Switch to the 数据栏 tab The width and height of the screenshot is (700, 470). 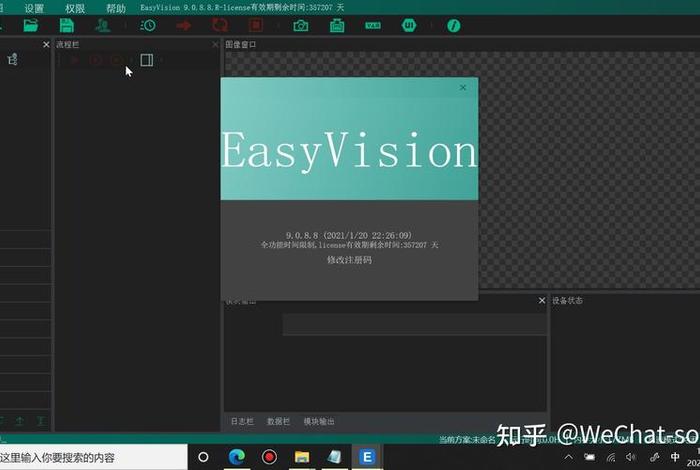(x=278, y=421)
